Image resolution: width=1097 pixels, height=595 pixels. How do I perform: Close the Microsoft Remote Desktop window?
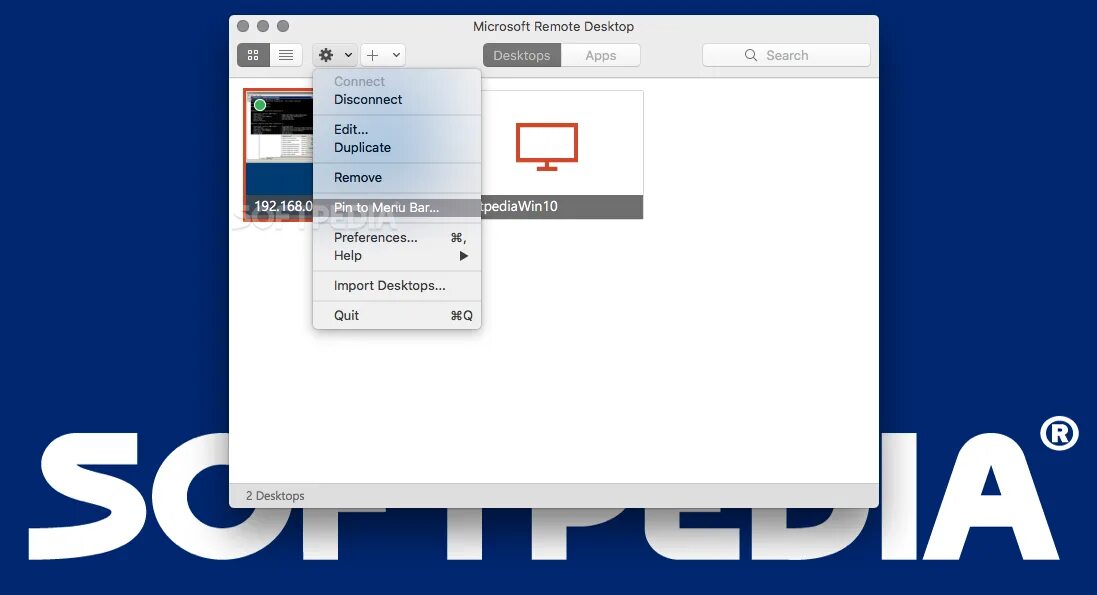[x=243, y=26]
